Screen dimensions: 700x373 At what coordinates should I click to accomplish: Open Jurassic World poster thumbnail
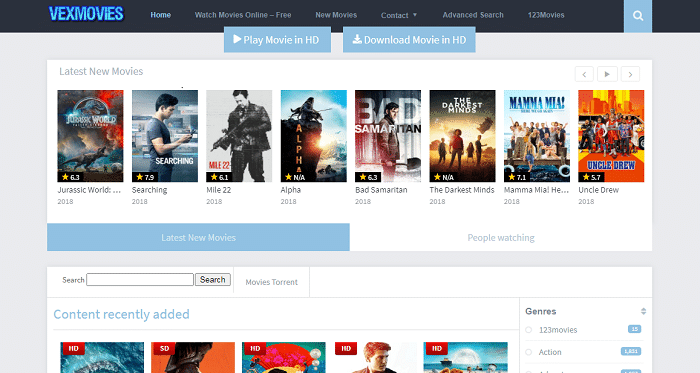coord(90,136)
